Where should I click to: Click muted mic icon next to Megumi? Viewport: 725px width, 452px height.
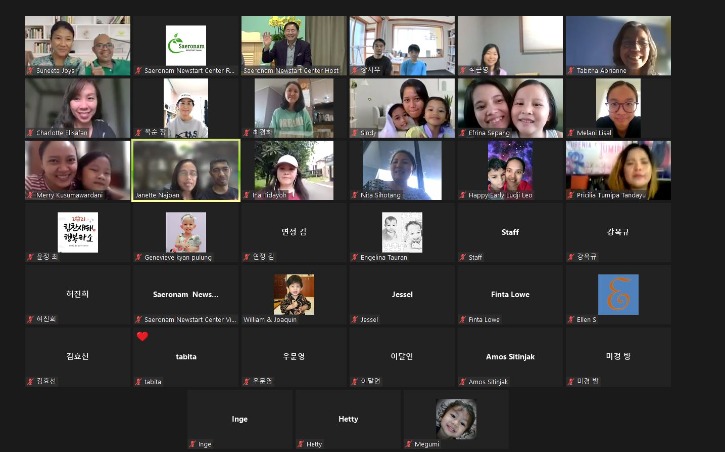(409, 444)
